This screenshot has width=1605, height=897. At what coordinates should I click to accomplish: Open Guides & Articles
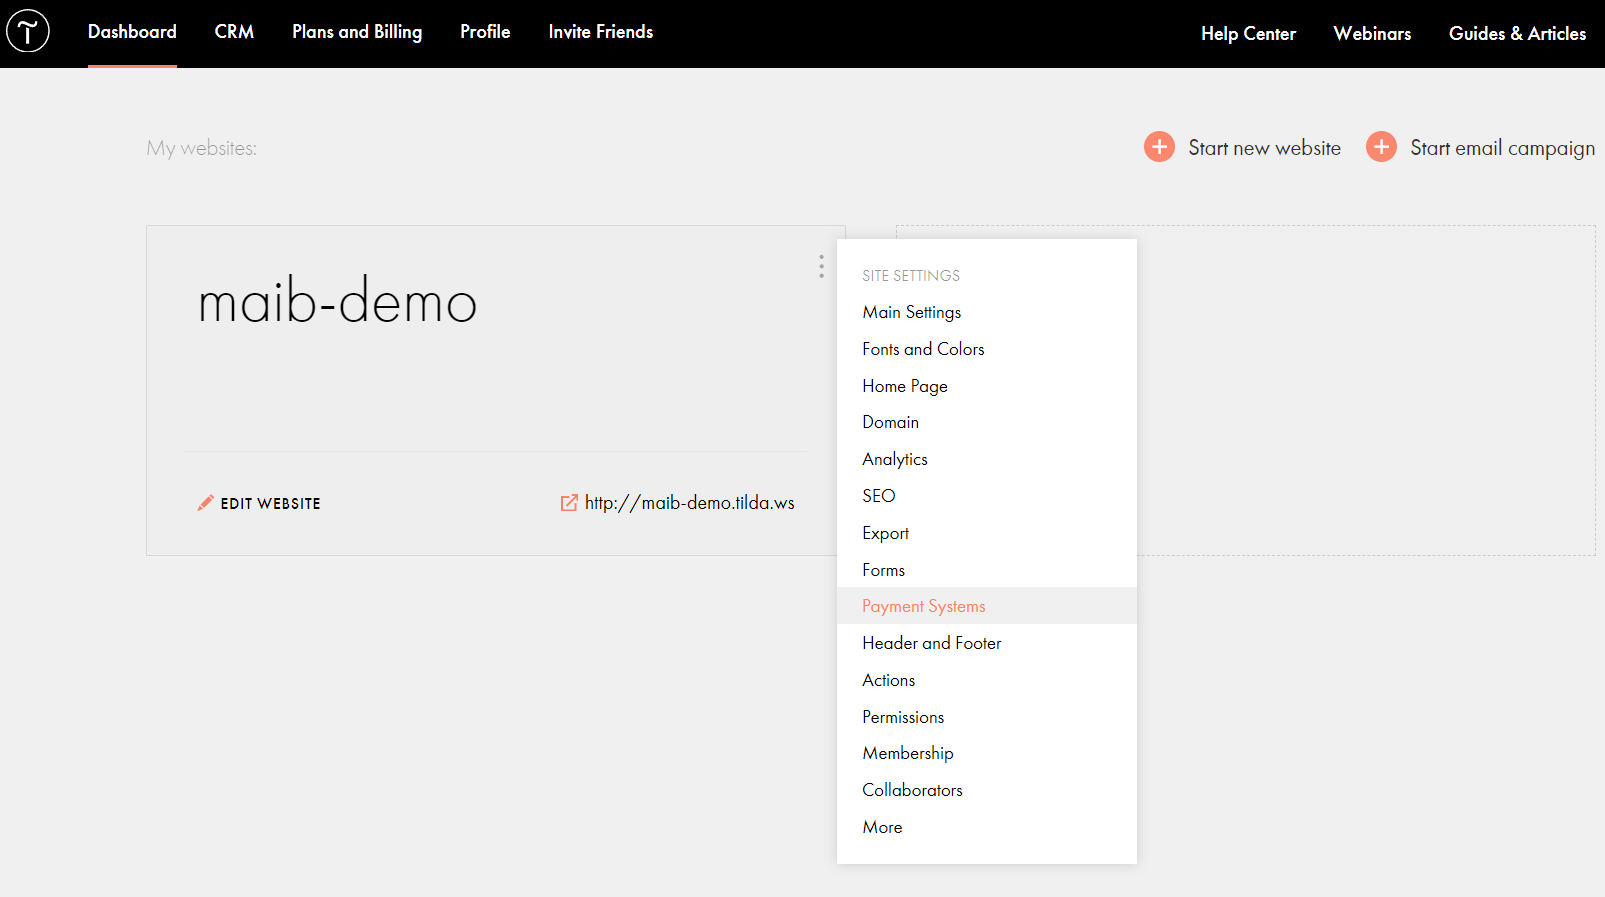click(1517, 33)
